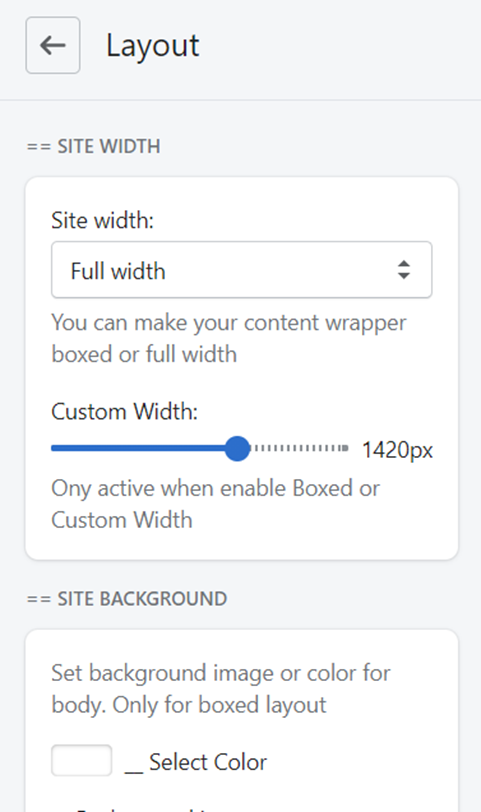Image resolution: width=481 pixels, height=812 pixels.
Task: Click the Layout panel title
Action: pyautogui.click(x=152, y=46)
